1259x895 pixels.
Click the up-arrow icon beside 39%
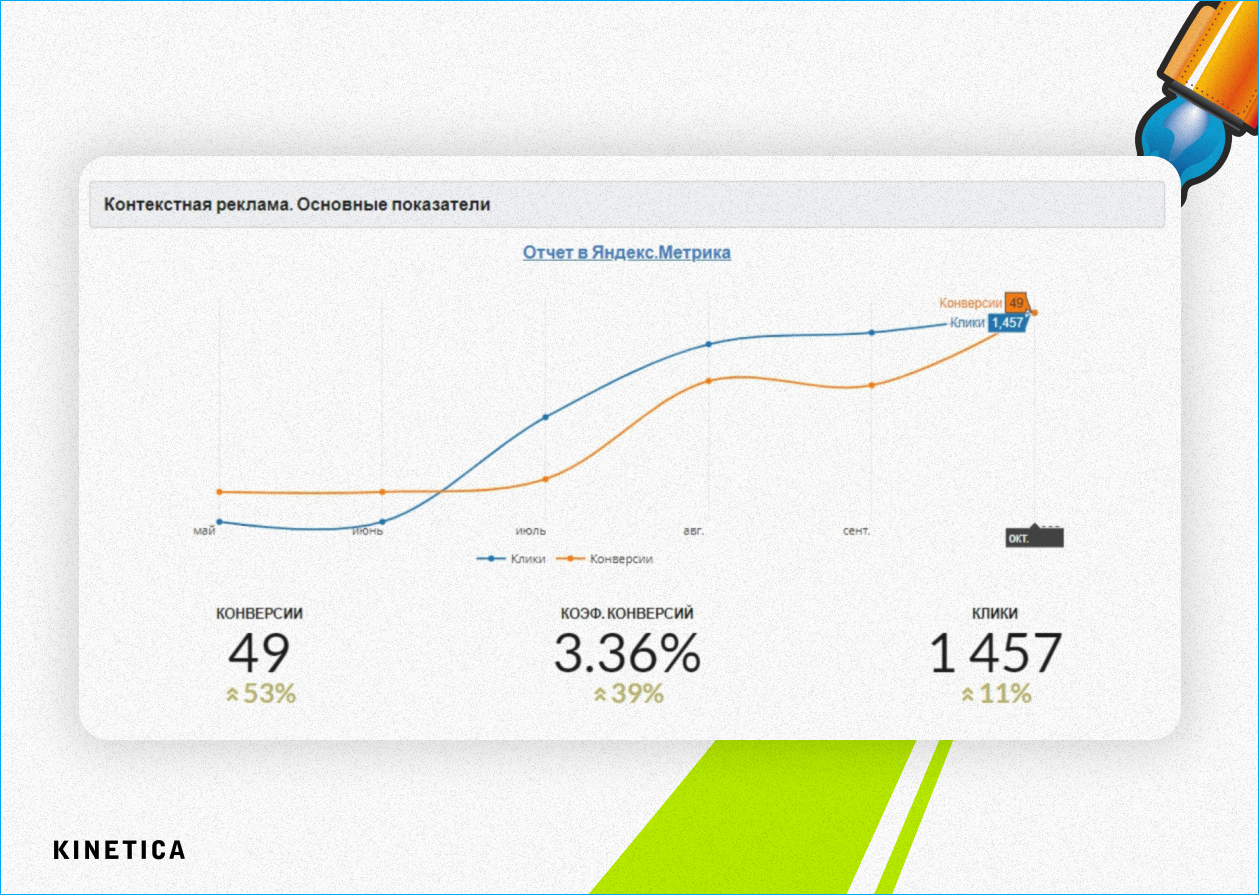(x=600, y=694)
